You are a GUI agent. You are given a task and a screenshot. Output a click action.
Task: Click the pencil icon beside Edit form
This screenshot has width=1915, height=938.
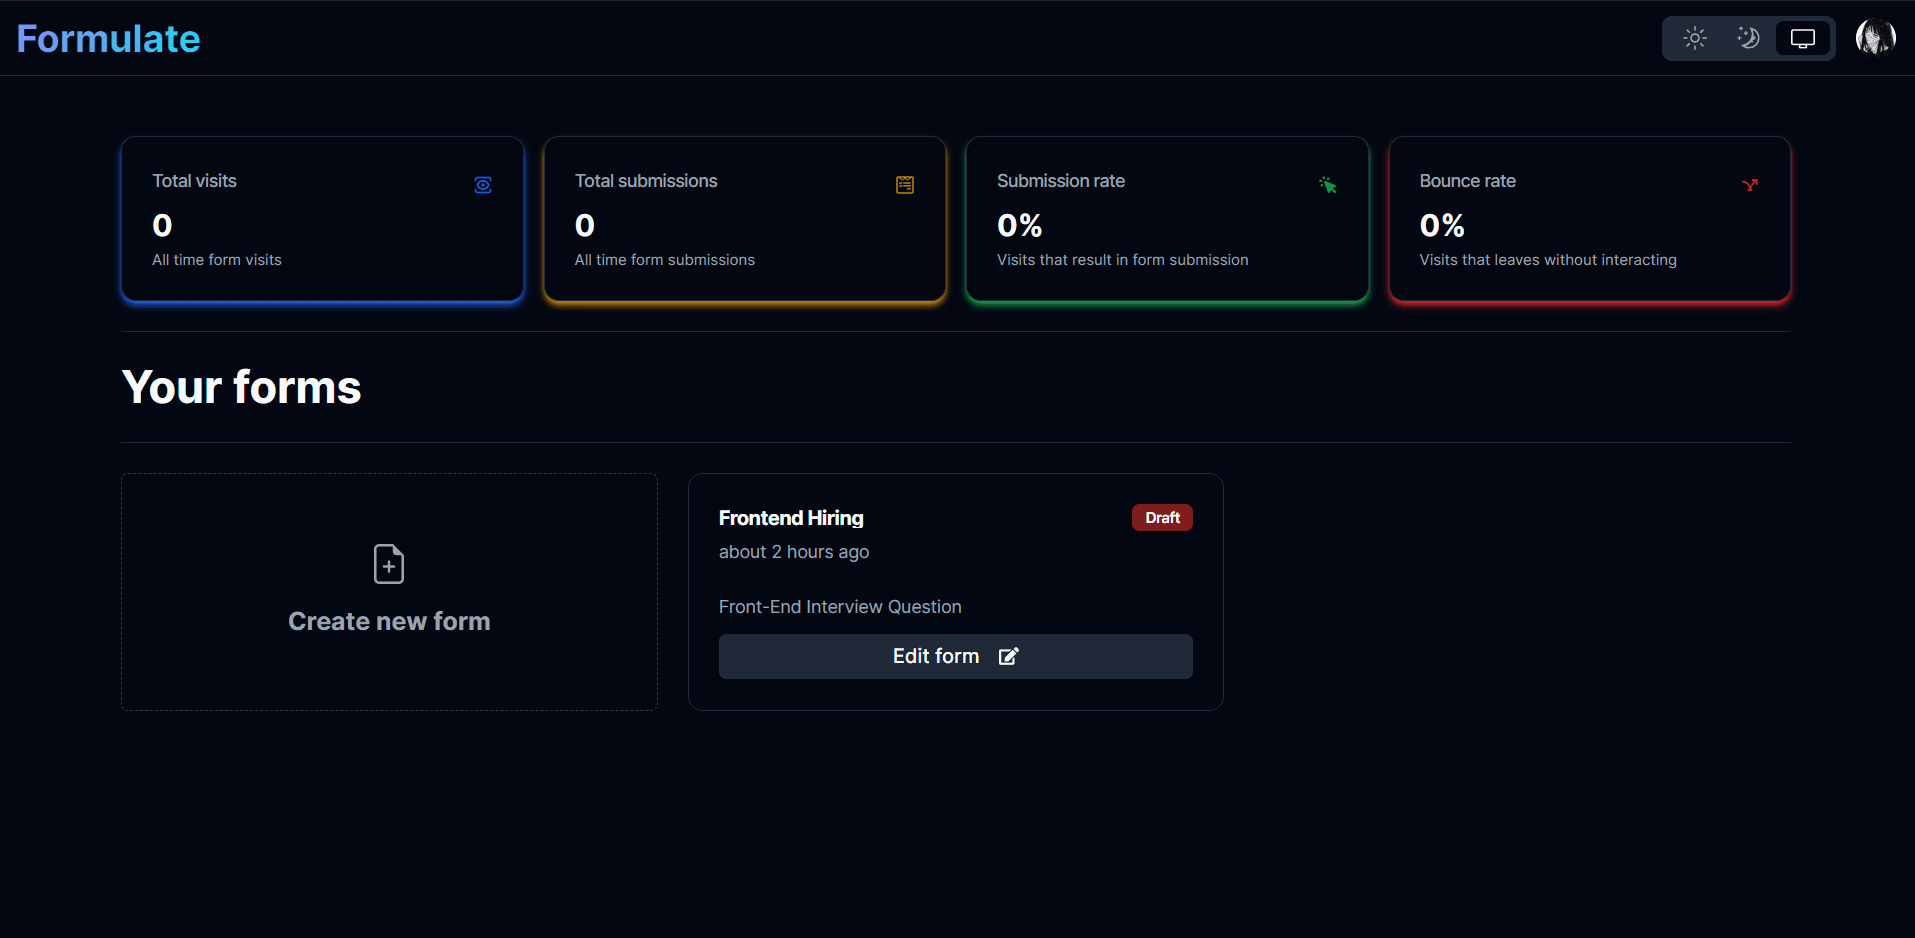[x=1008, y=656]
